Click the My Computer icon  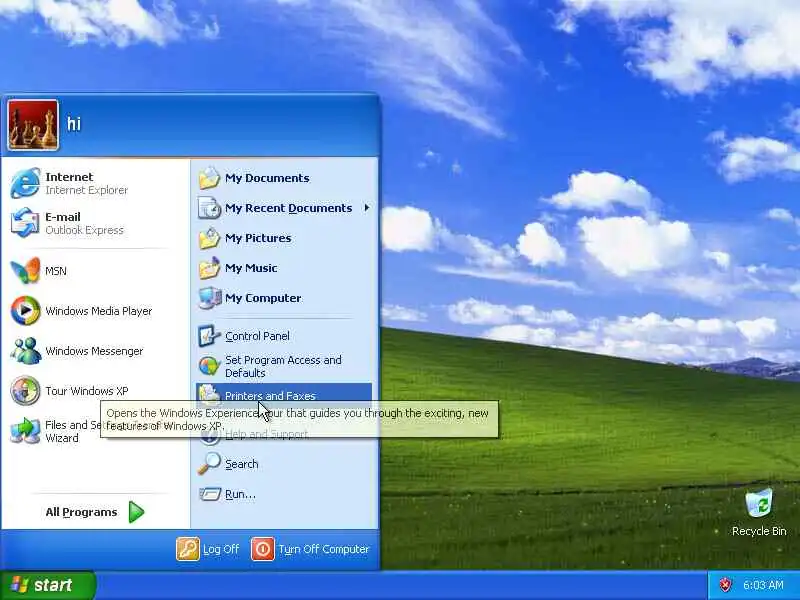click(x=209, y=298)
